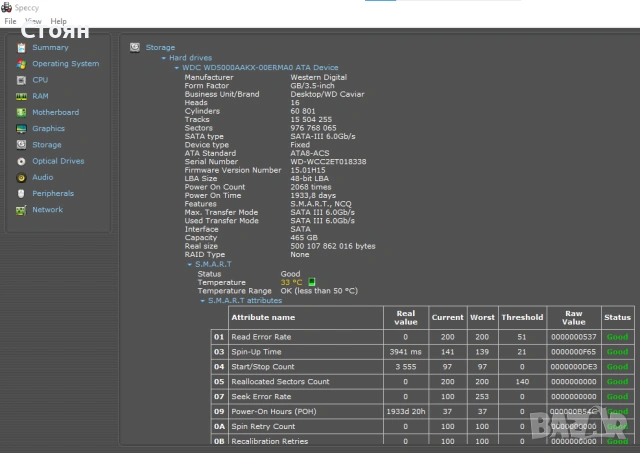Click the Operating System sidebar icon
The width and height of the screenshot is (640, 453).
20,64
